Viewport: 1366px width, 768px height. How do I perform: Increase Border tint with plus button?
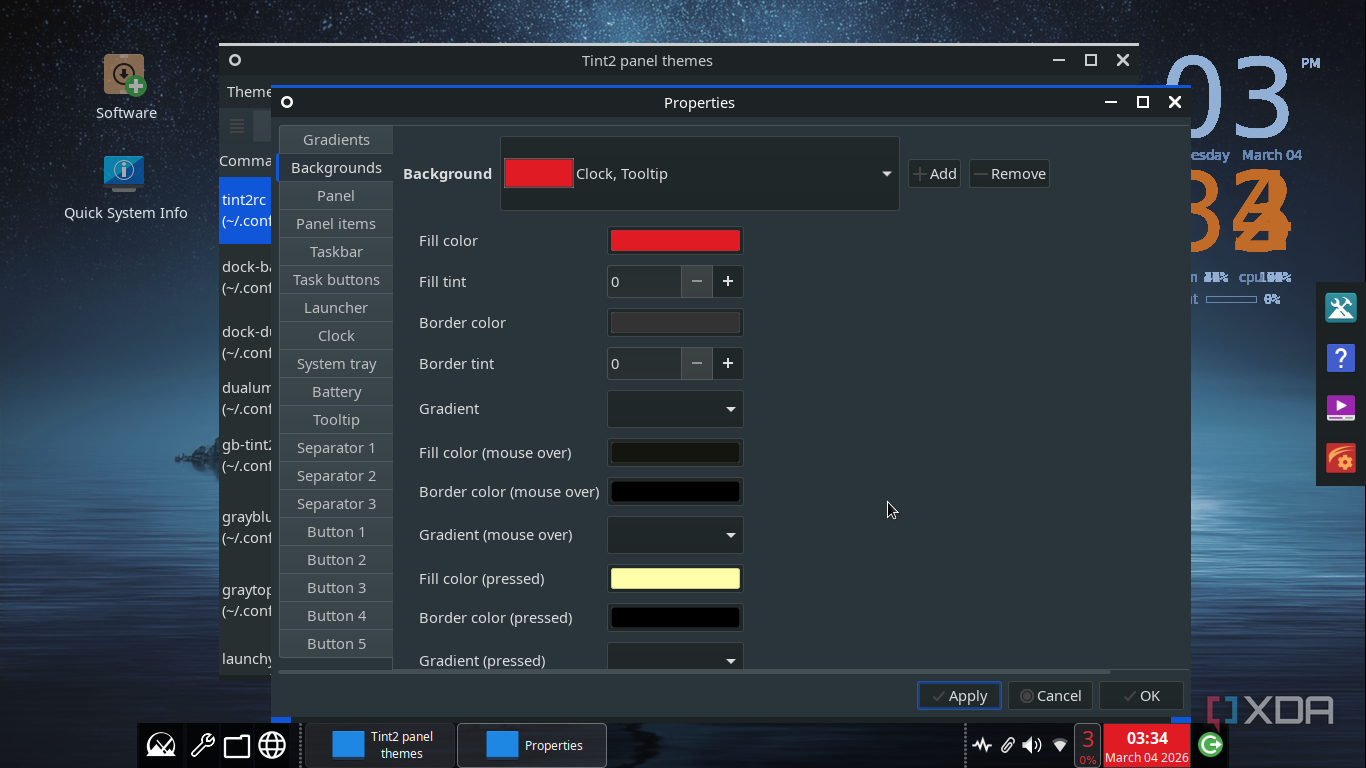pos(728,364)
